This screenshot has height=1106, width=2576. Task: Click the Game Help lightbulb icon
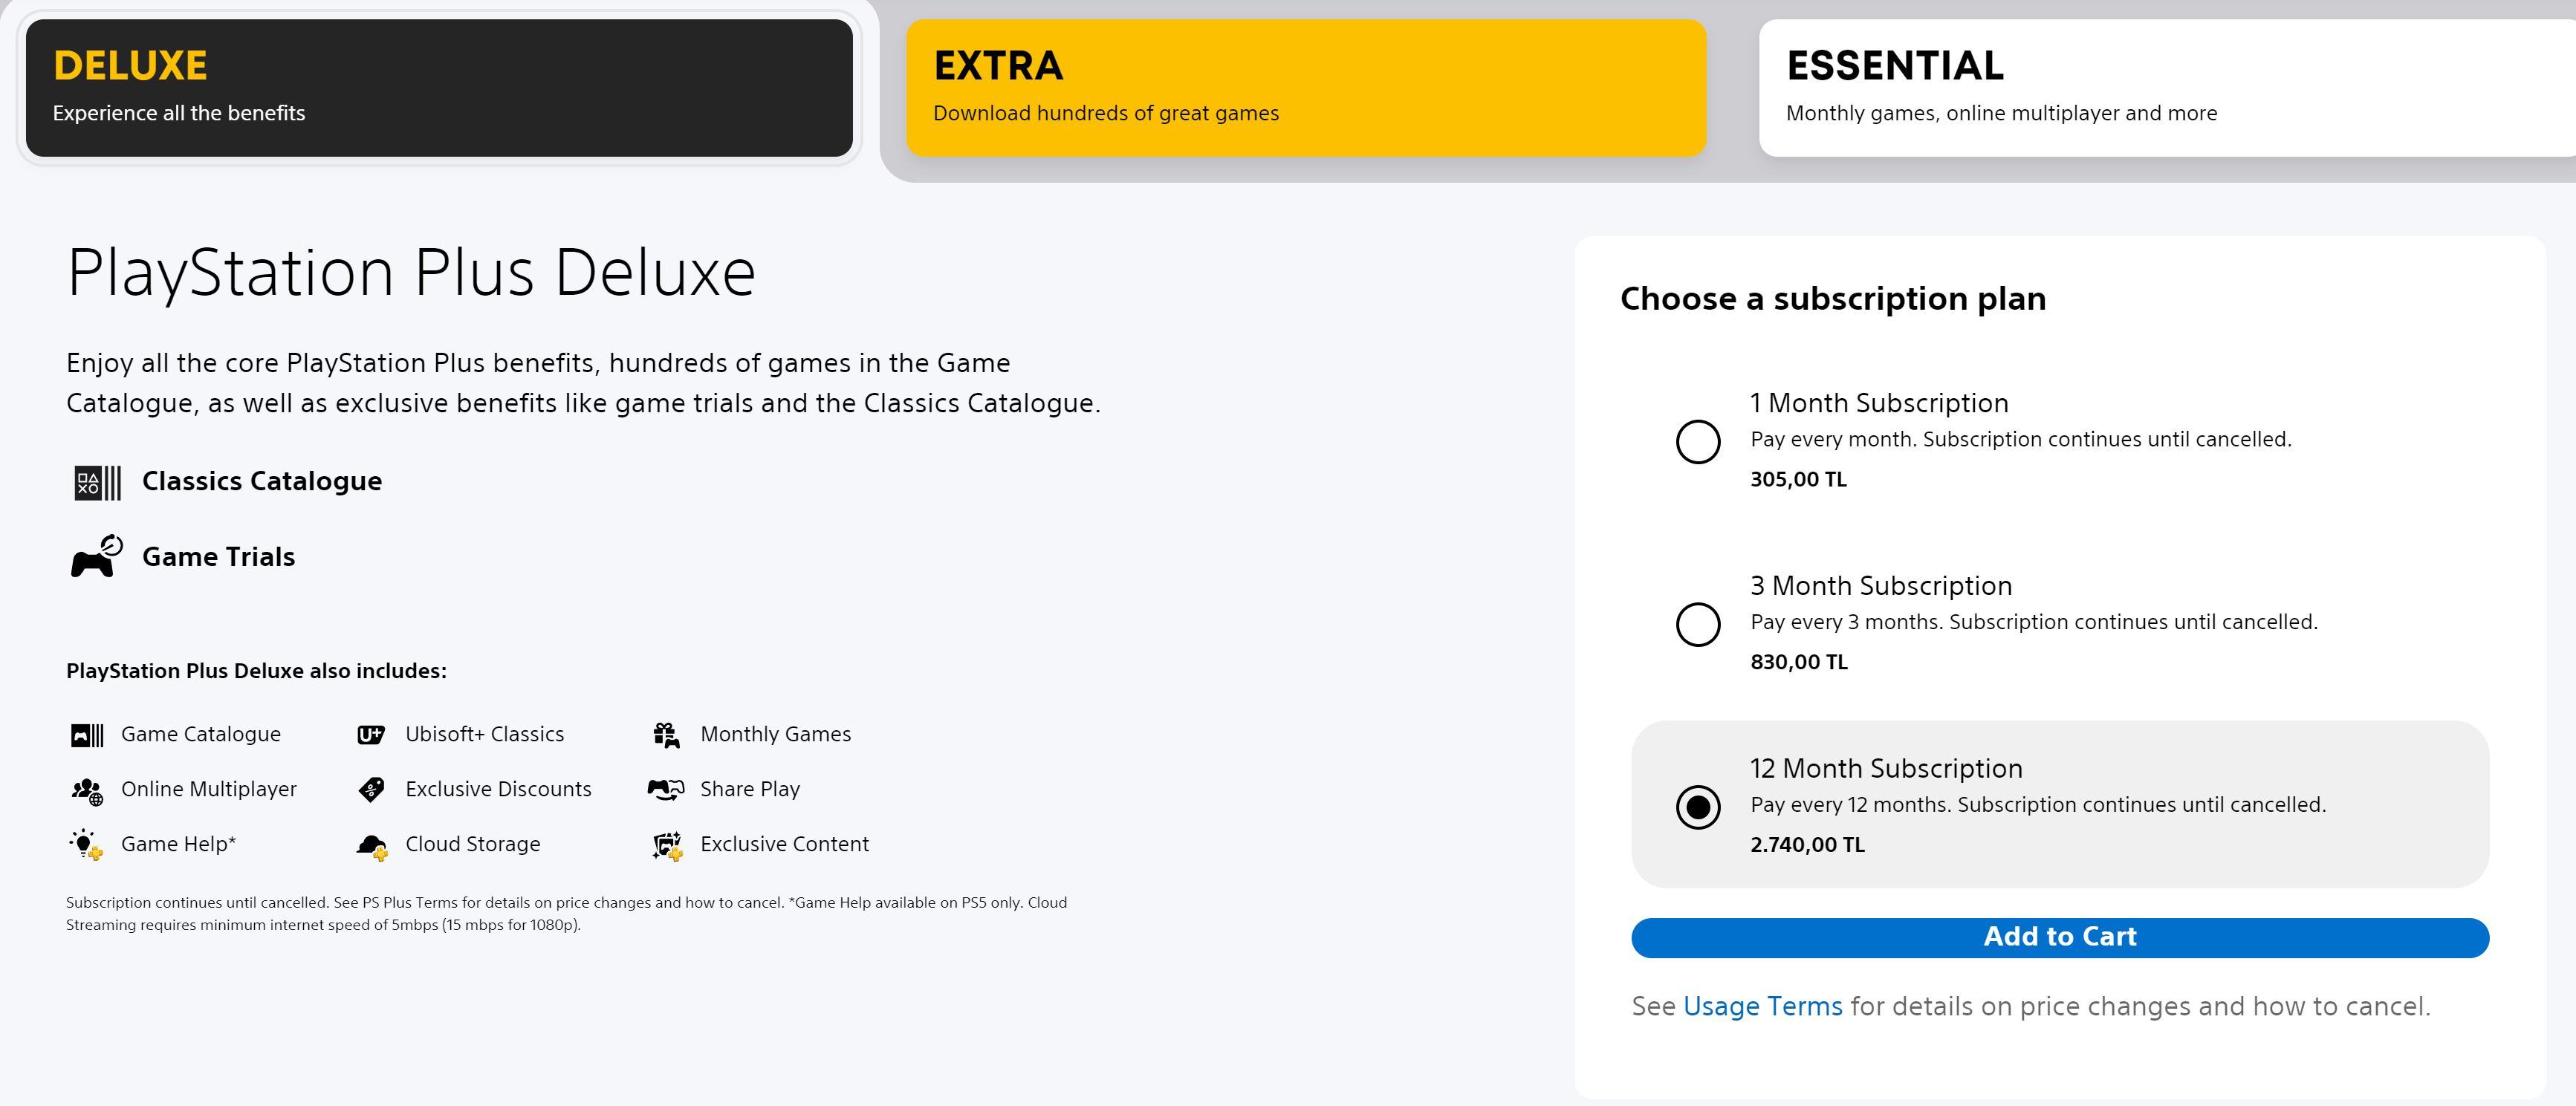[x=87, y=845]
